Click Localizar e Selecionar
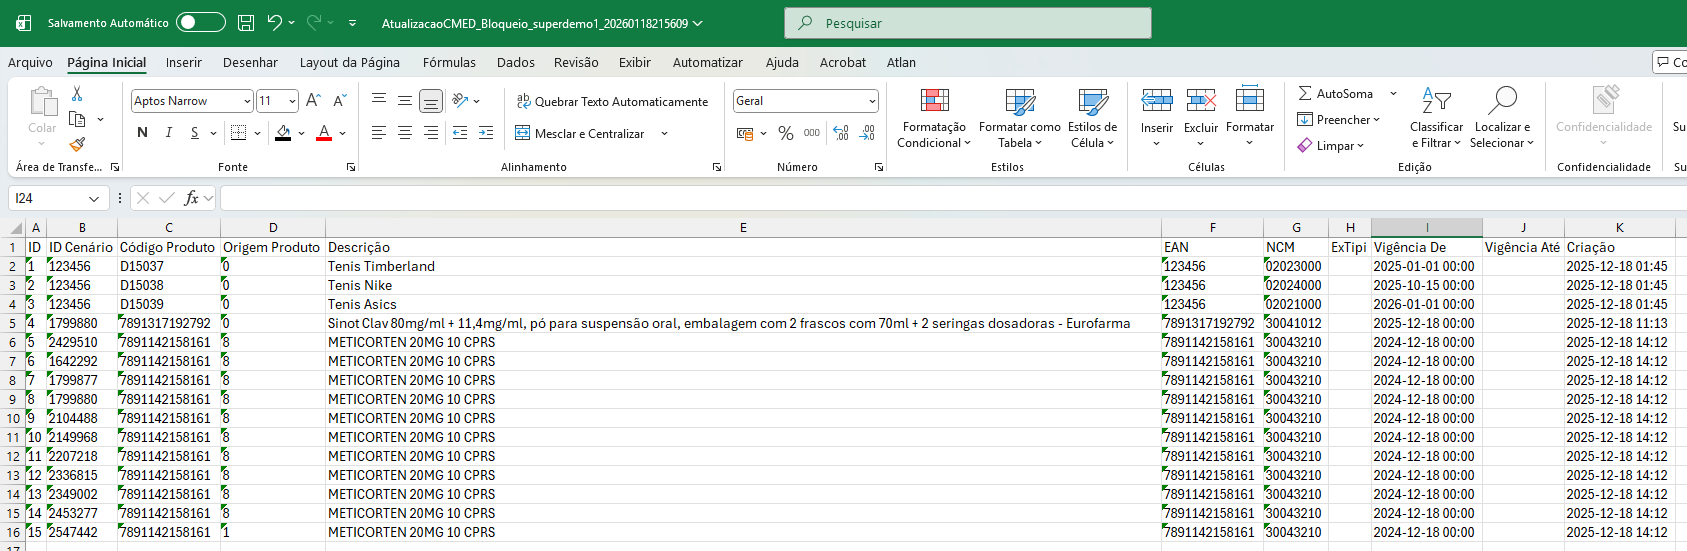This screenshot has width=1687, height=551. coord(1502,118)
